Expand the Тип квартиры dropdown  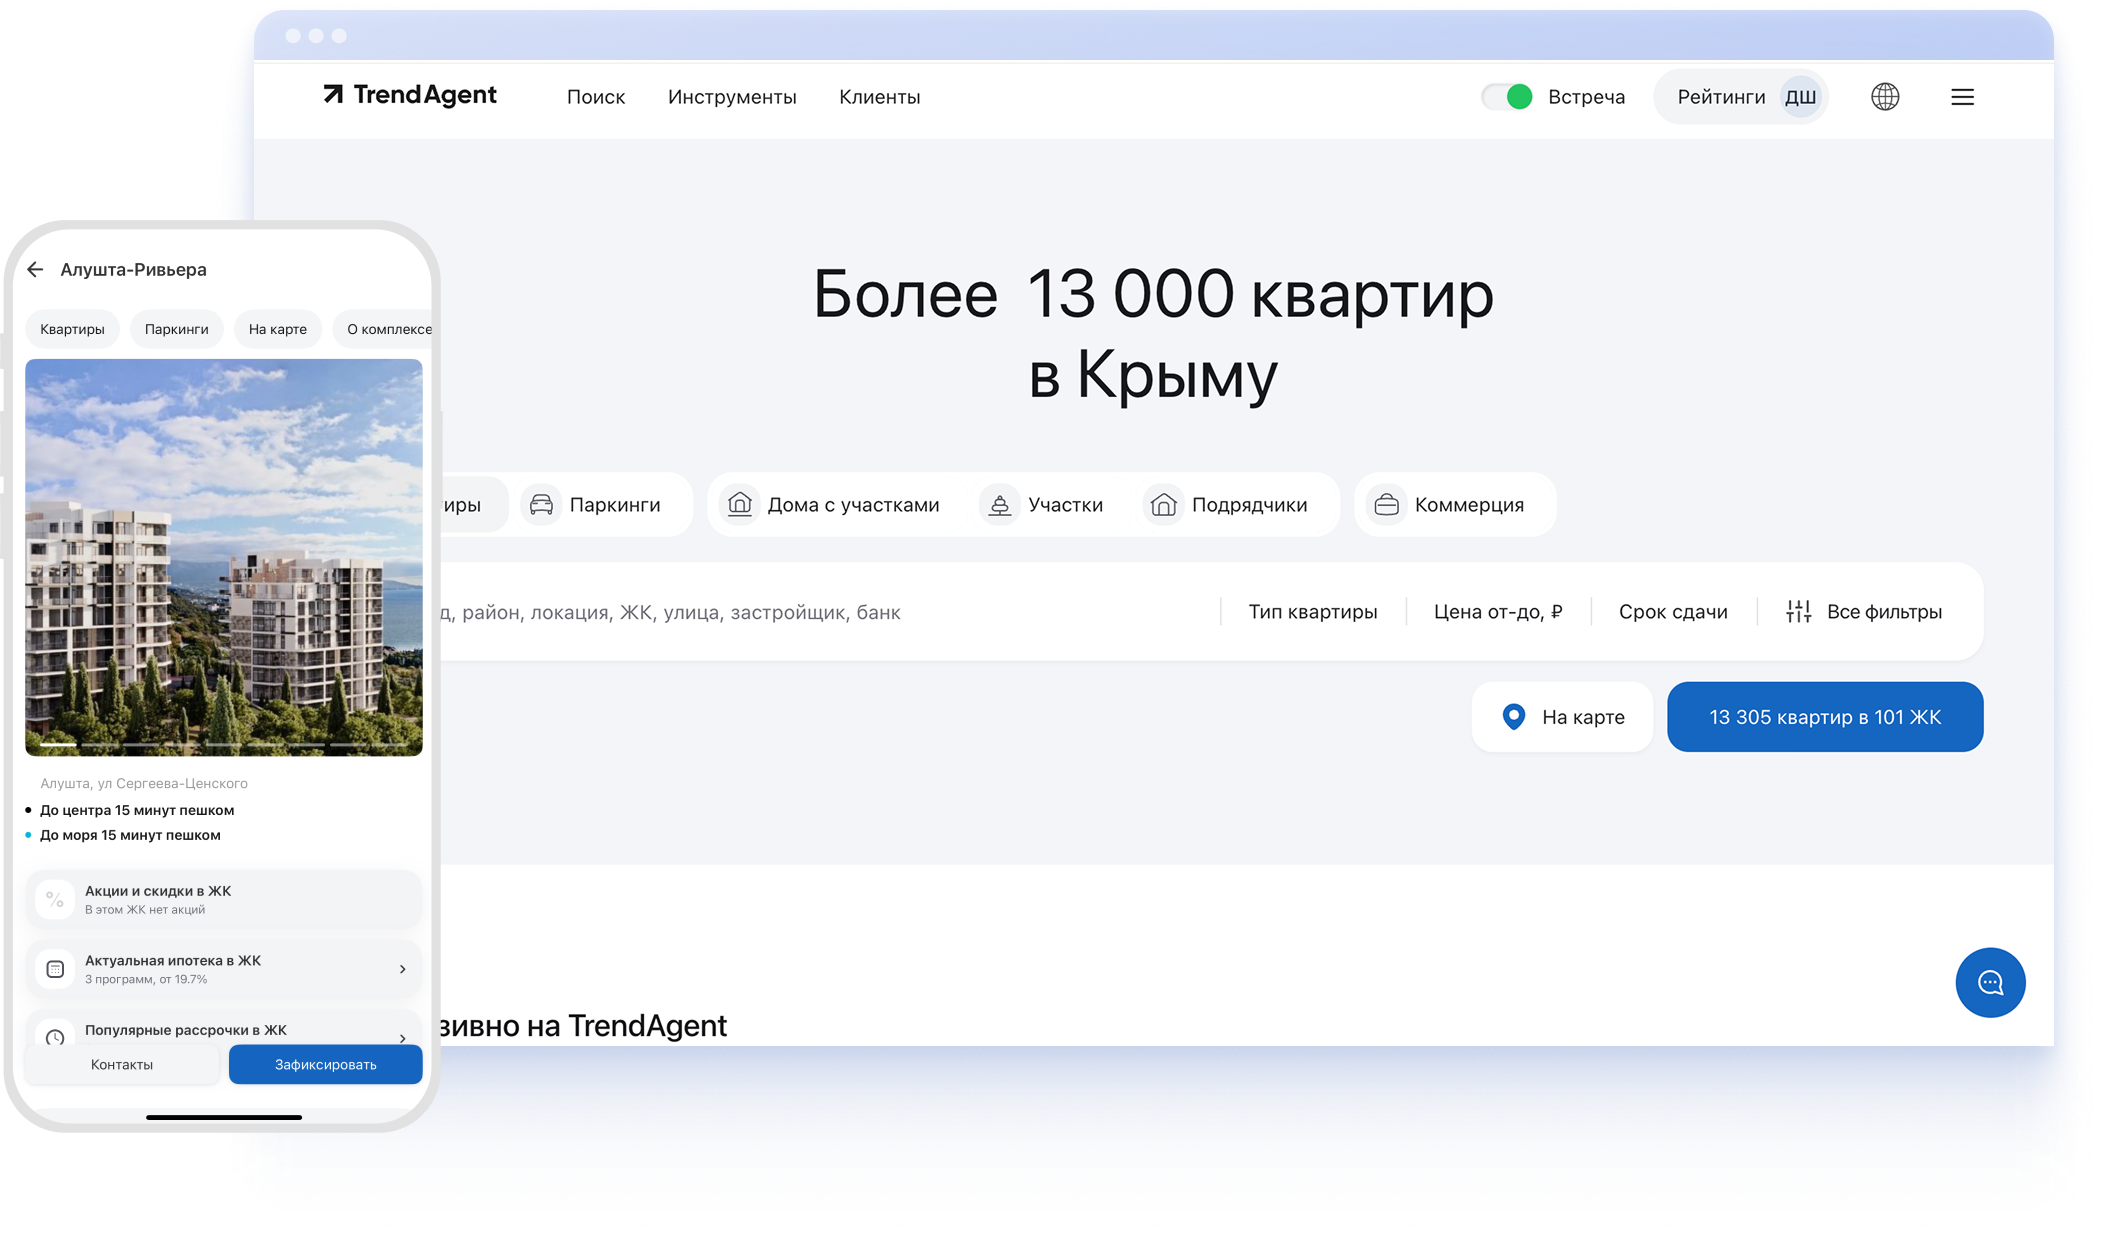click(x=1312, y=611)
